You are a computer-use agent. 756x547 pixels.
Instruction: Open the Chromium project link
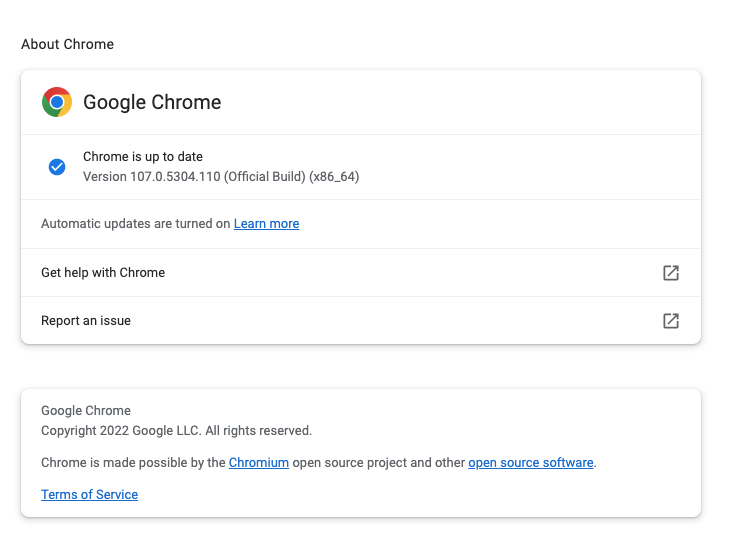point(259,463)
